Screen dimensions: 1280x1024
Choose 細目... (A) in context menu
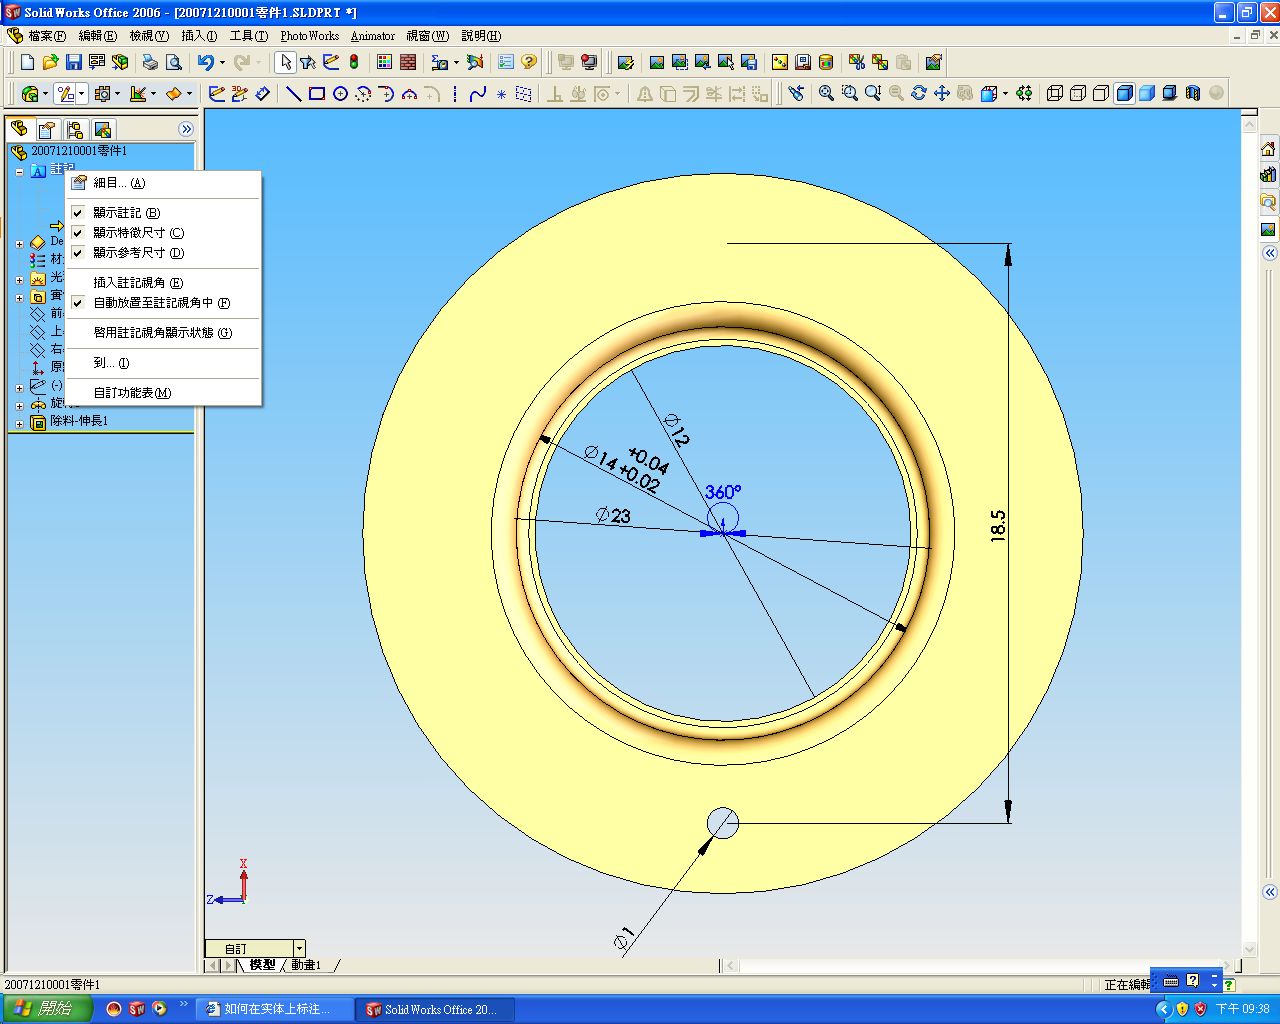coord(163,183)
